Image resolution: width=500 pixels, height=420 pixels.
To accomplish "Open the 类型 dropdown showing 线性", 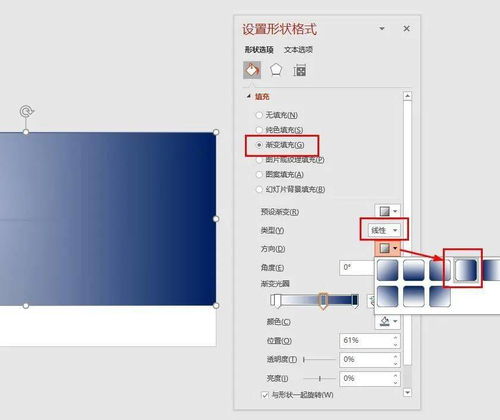I will pos(384,230).
